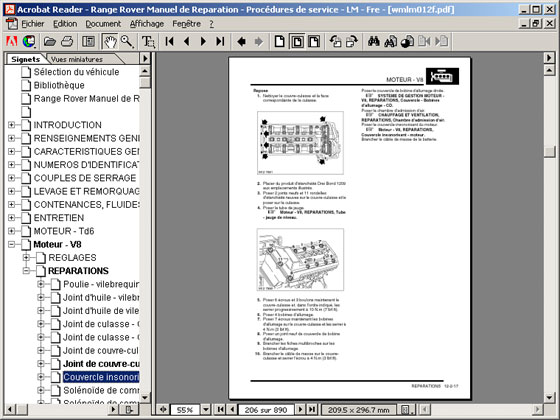Print the document using printer icon
This screenshot has width=560, height=420.
click(x=67, y=42)
